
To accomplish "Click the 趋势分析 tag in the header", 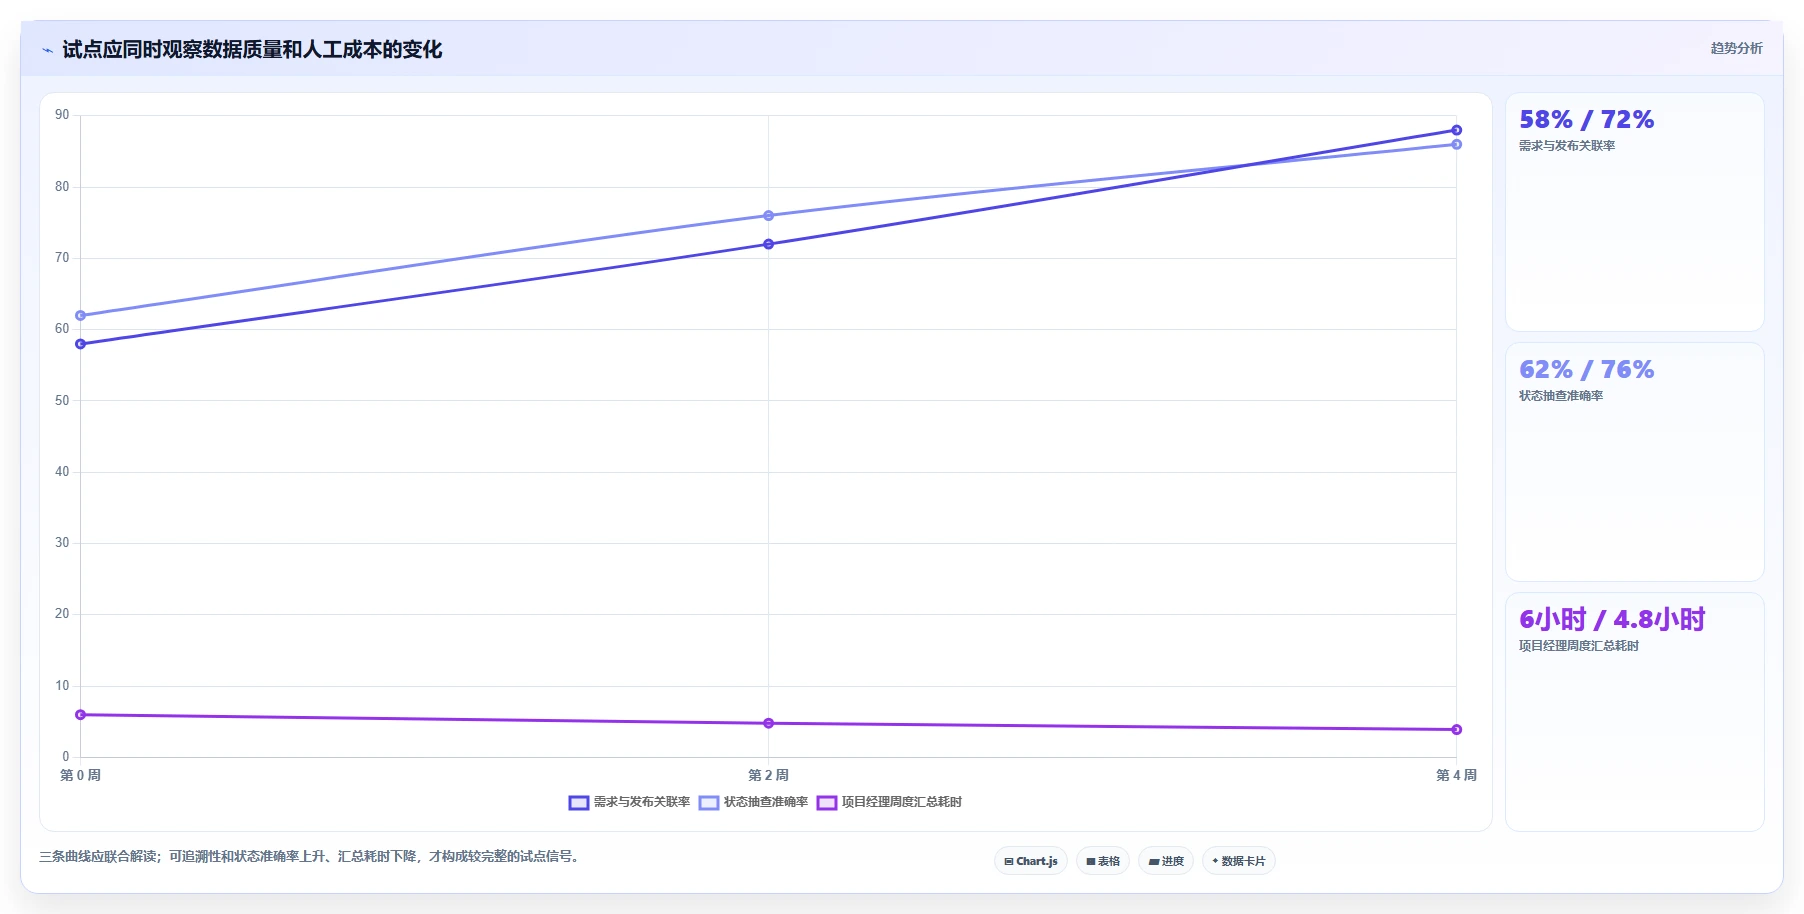I will [1736, 48].
